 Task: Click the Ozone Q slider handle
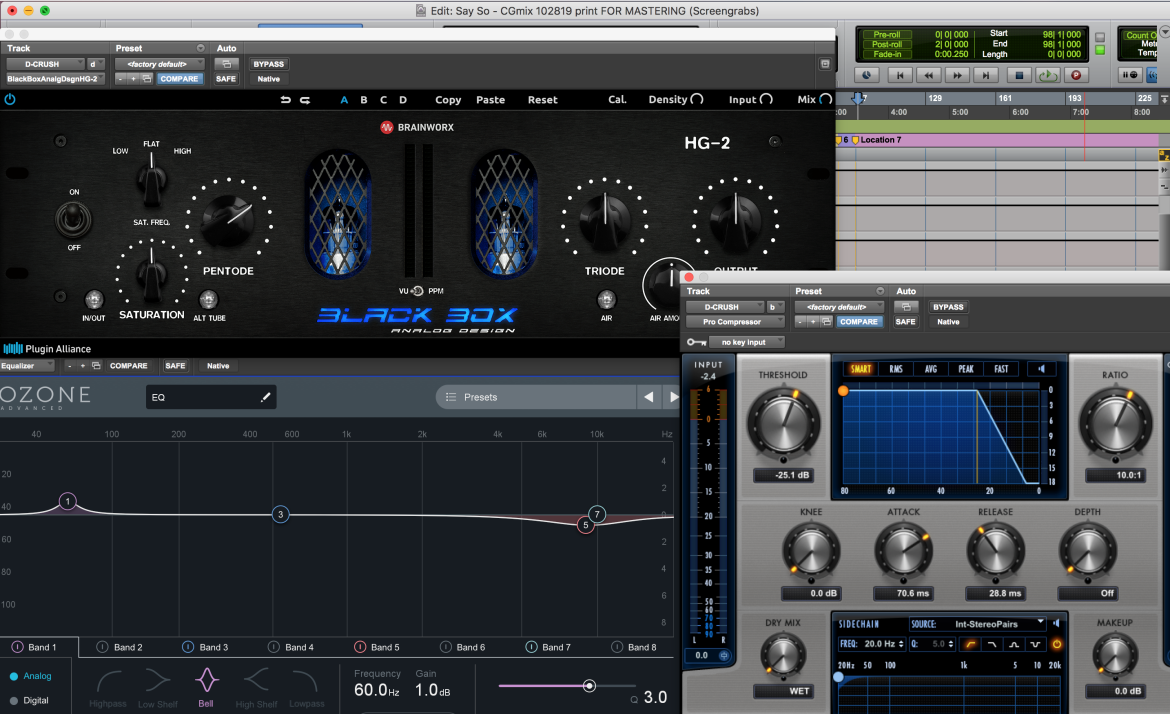(x=589, y=686)
